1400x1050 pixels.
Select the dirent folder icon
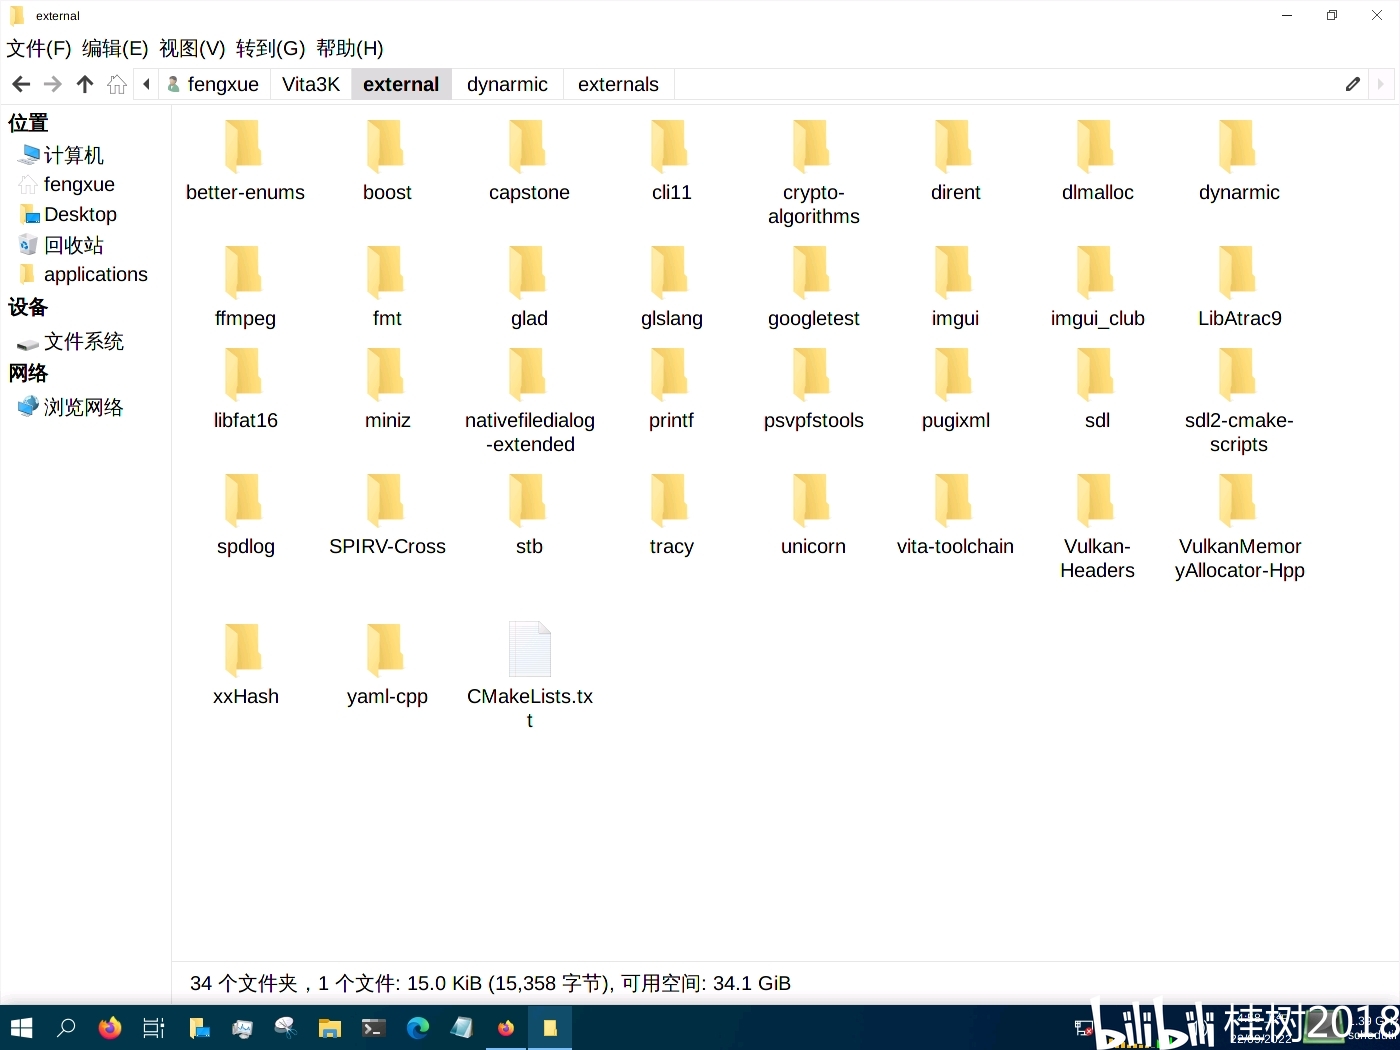pos(954,146)
